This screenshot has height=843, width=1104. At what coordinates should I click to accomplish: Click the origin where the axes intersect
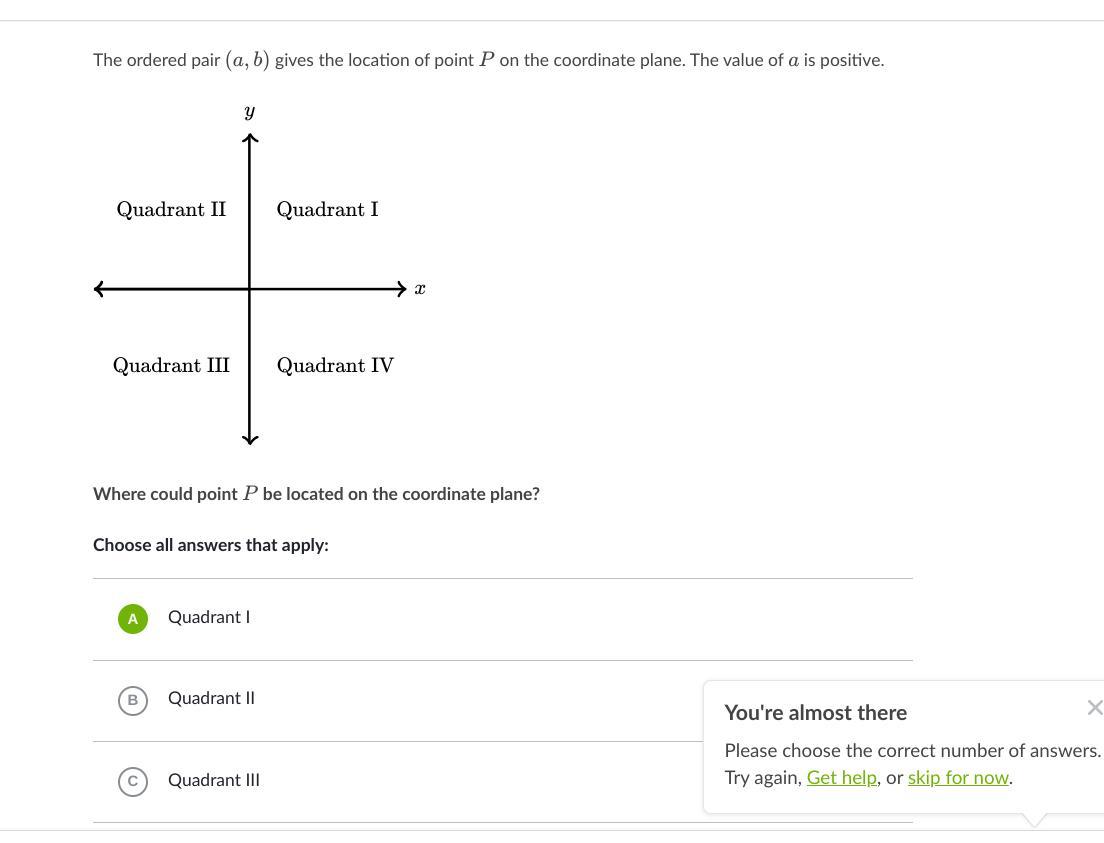pos(250,289)
